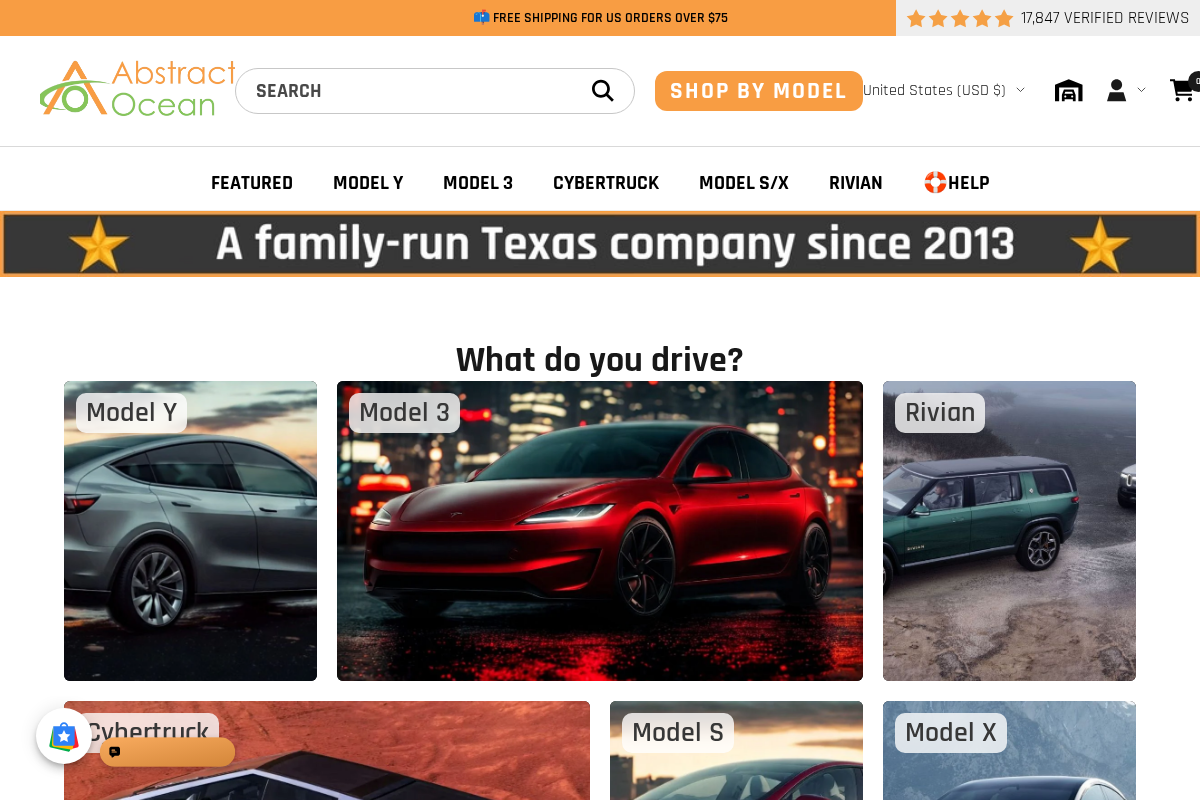Open the garage icon in header
The height and width of the screenshot is (800, 1200).
[x=1068, y=91]
